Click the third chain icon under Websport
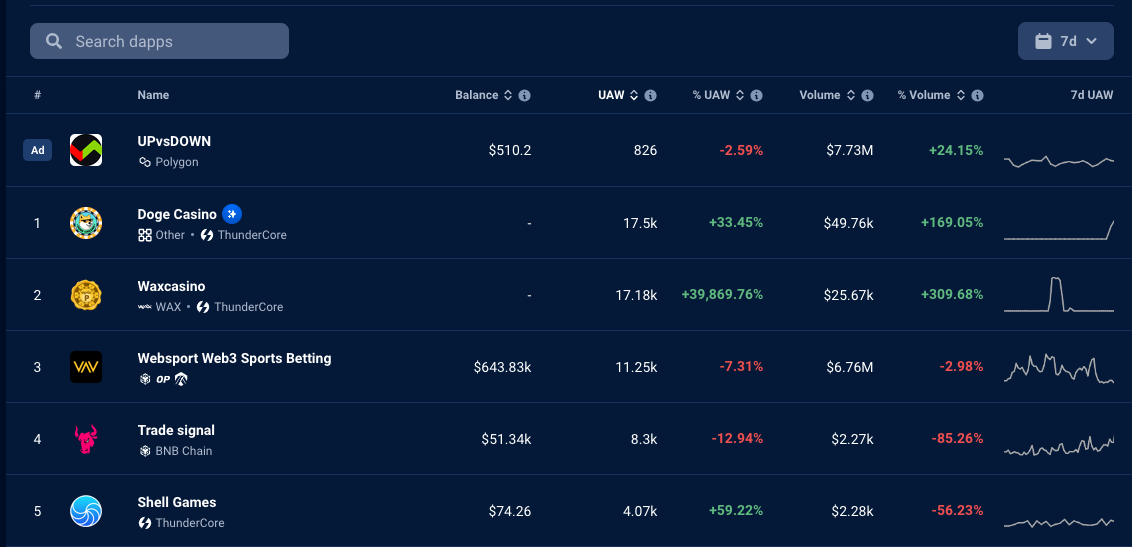The width and height of the screenshot is (1132, 547). pos(180,379)
